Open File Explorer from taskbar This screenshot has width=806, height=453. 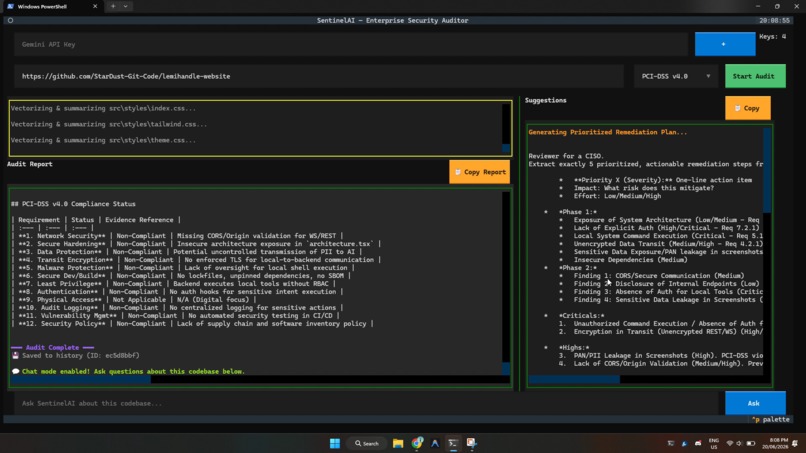point(398,443)
